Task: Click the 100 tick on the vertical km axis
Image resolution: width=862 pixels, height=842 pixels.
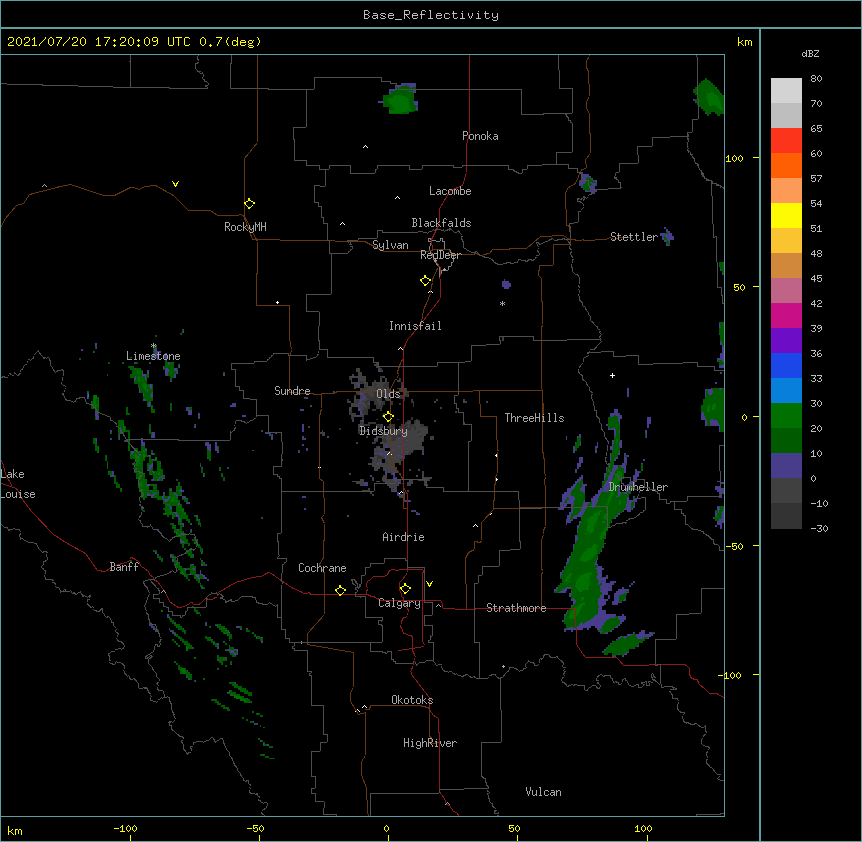Action: 734,158
